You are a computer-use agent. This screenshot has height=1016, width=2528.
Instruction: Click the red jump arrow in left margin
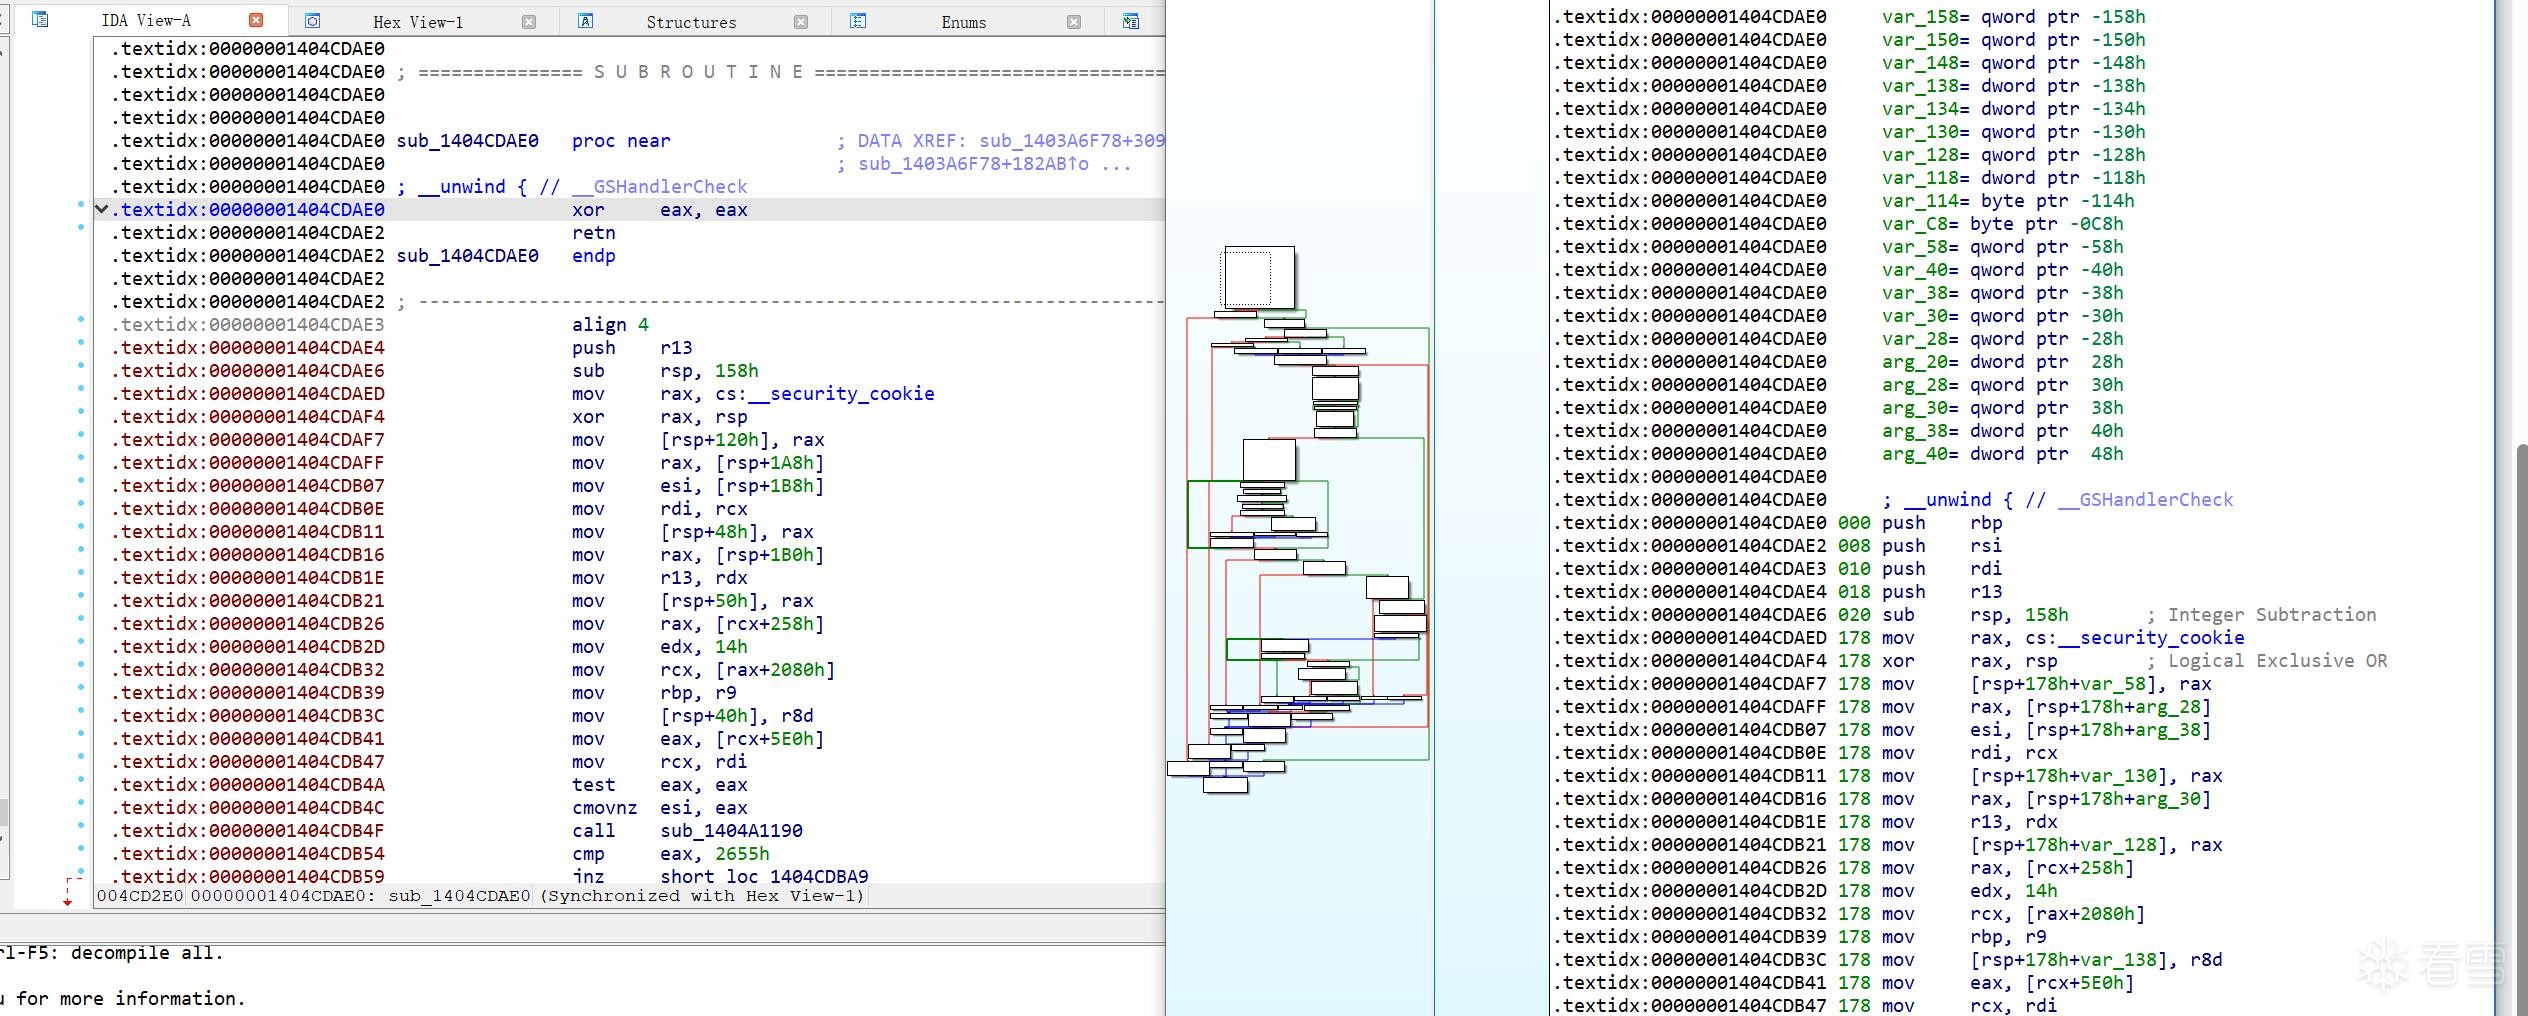[67, 892]
